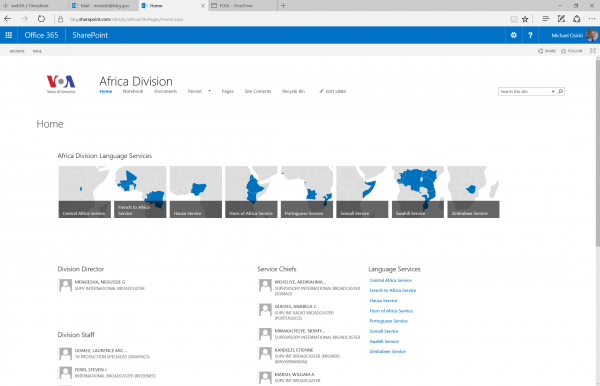Refresh the browser page
The height and width of the screenshot is (386, 600).
[41, 19]
